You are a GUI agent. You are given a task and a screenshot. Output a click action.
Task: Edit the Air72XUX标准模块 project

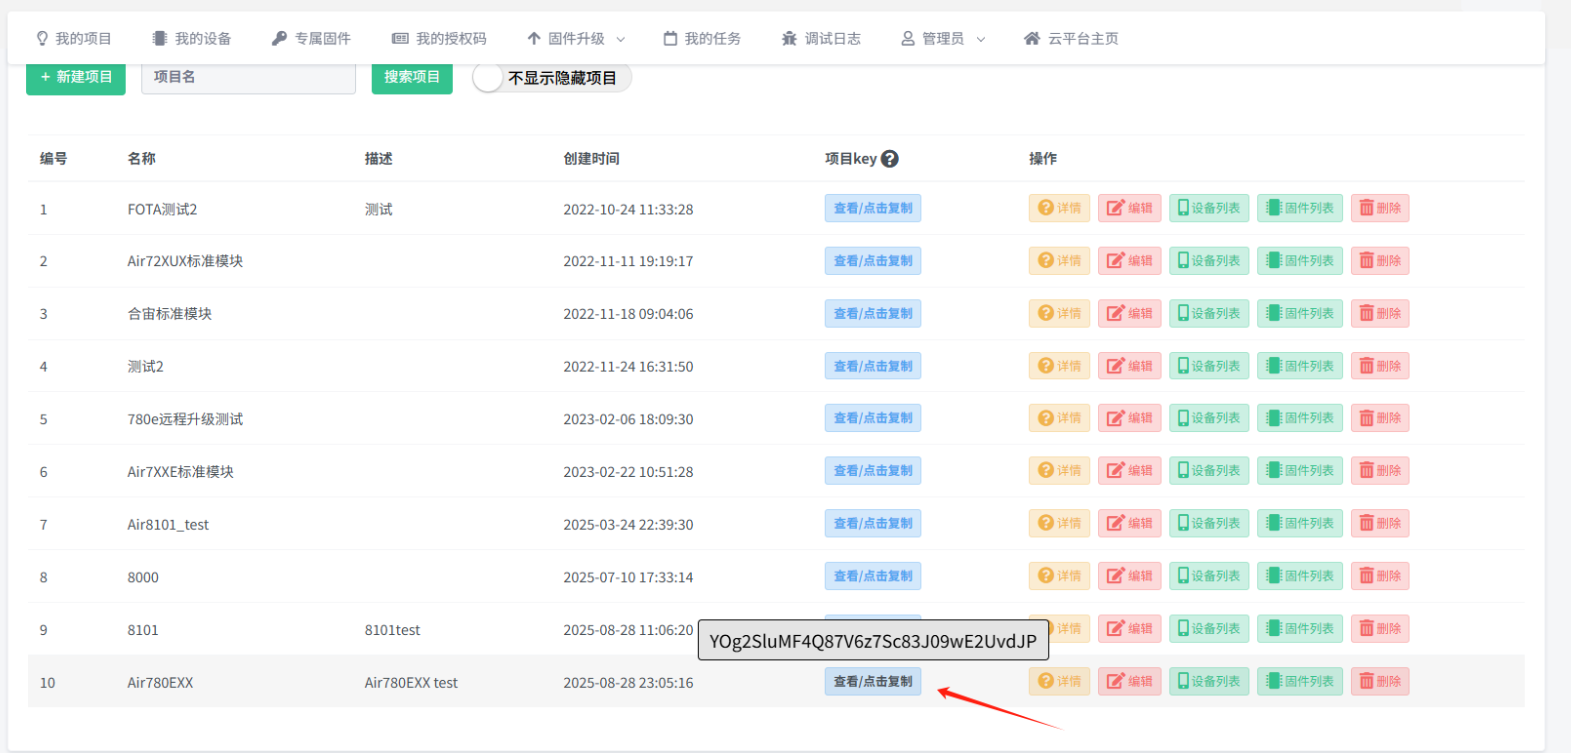point(1129,261)
